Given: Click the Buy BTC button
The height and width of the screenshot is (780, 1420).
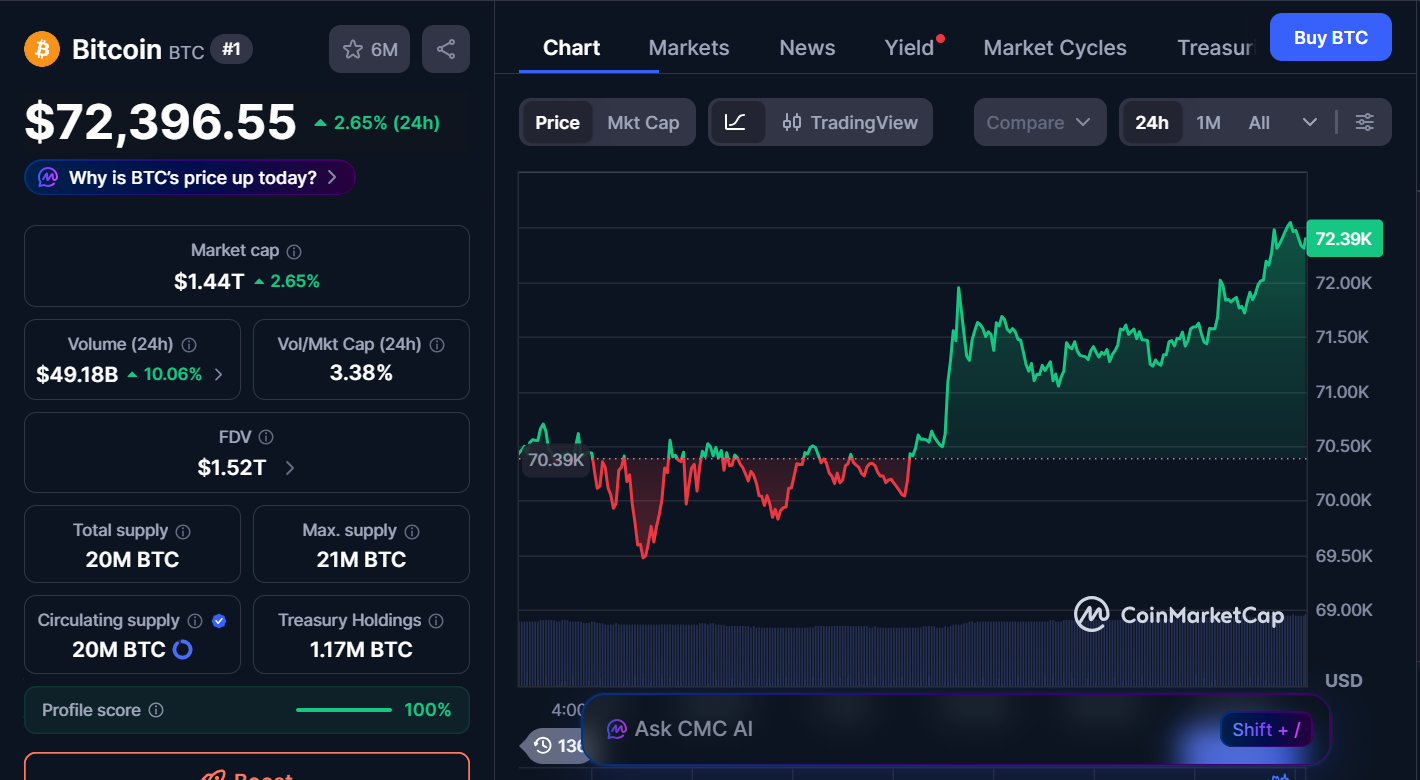Looking at the screenshot, I should [x=1330, y=38].
